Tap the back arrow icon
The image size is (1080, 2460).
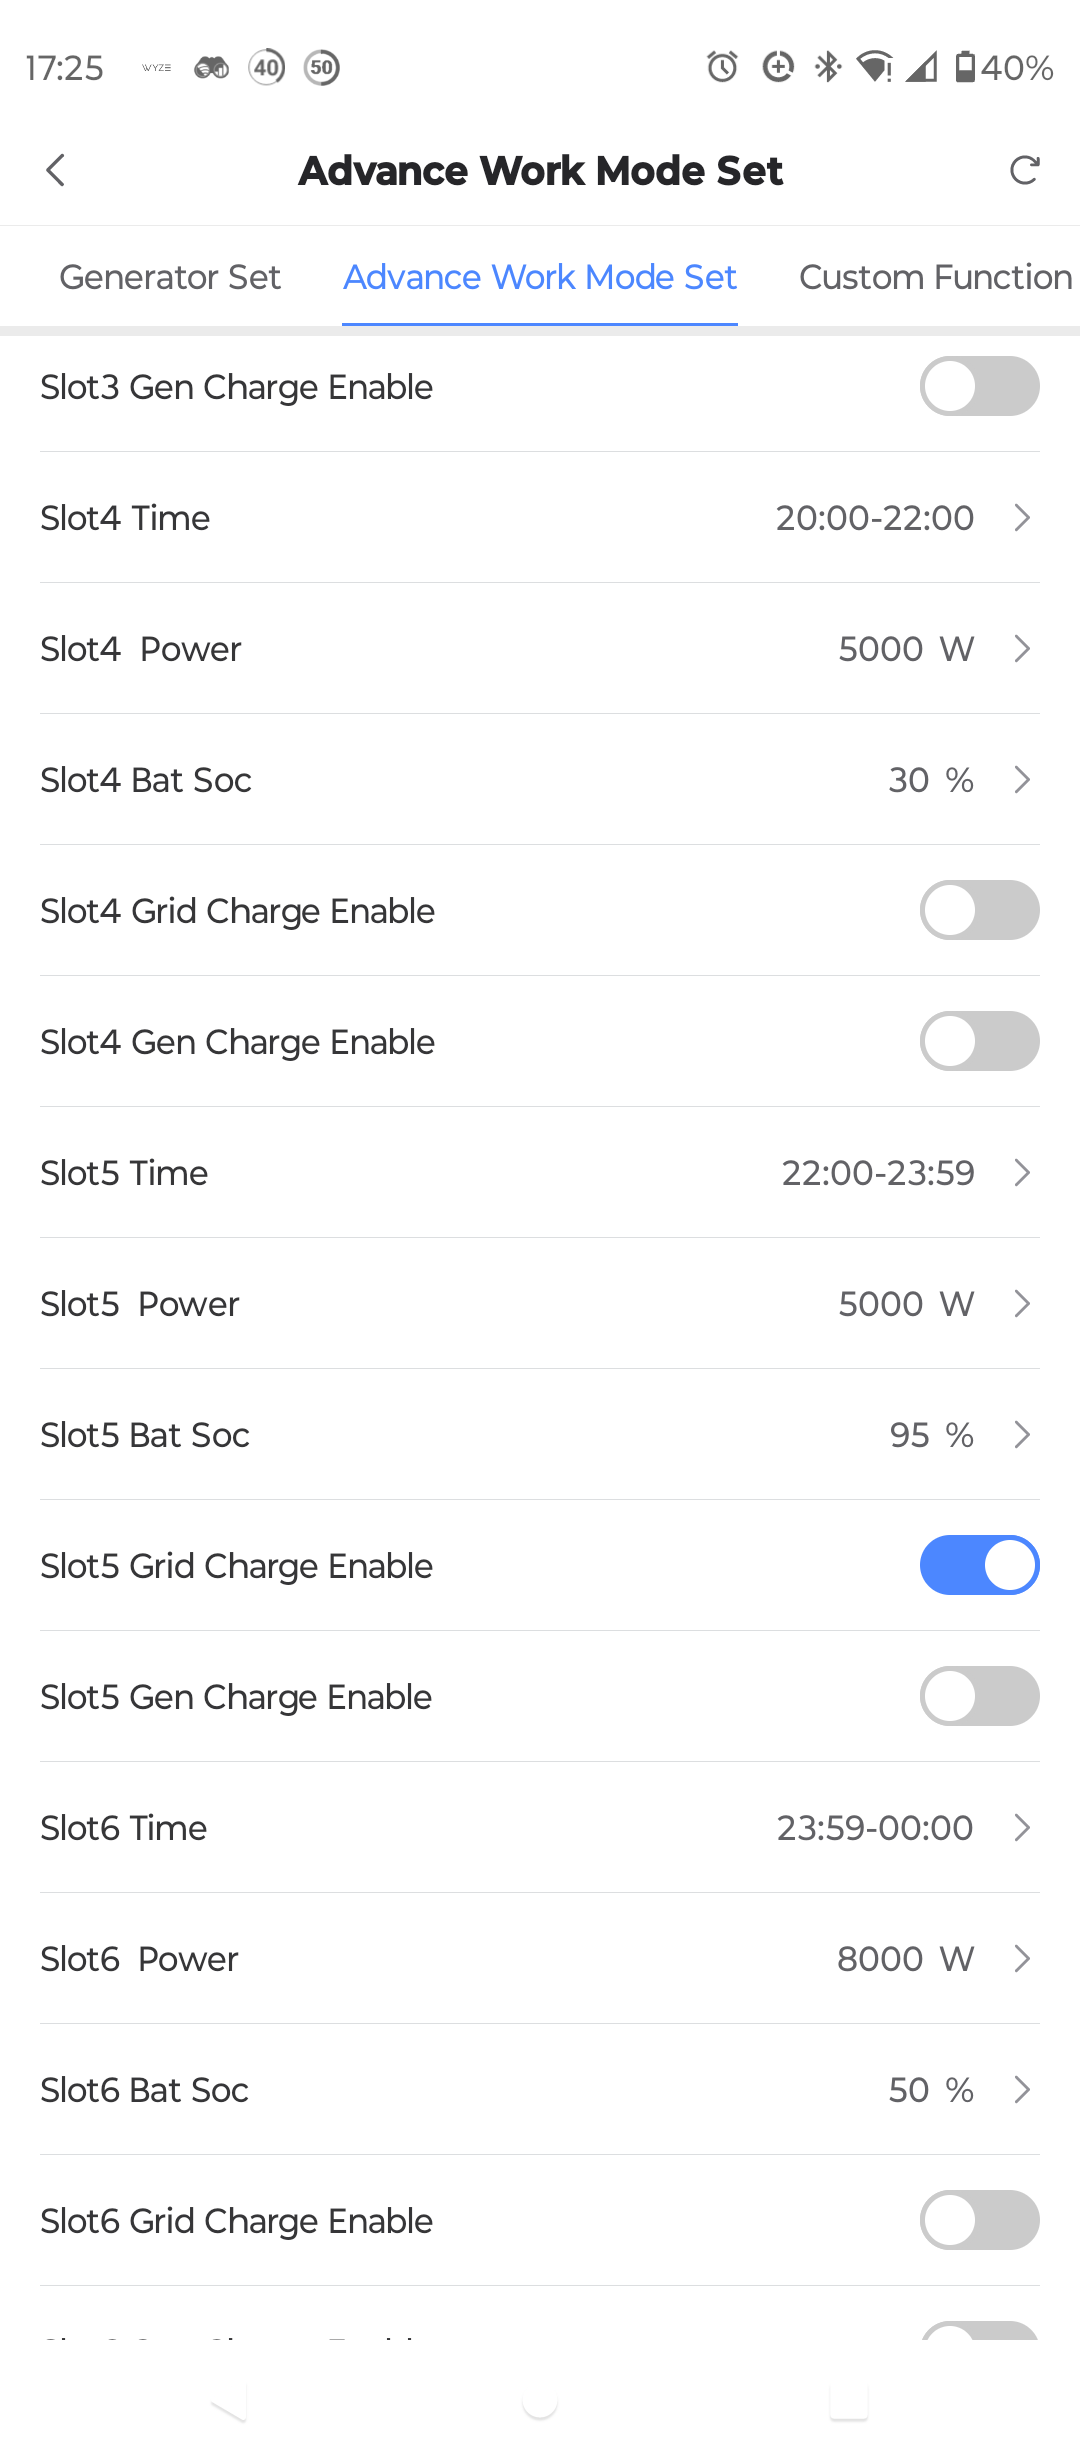pyautogui.click(x=56, y=170)
